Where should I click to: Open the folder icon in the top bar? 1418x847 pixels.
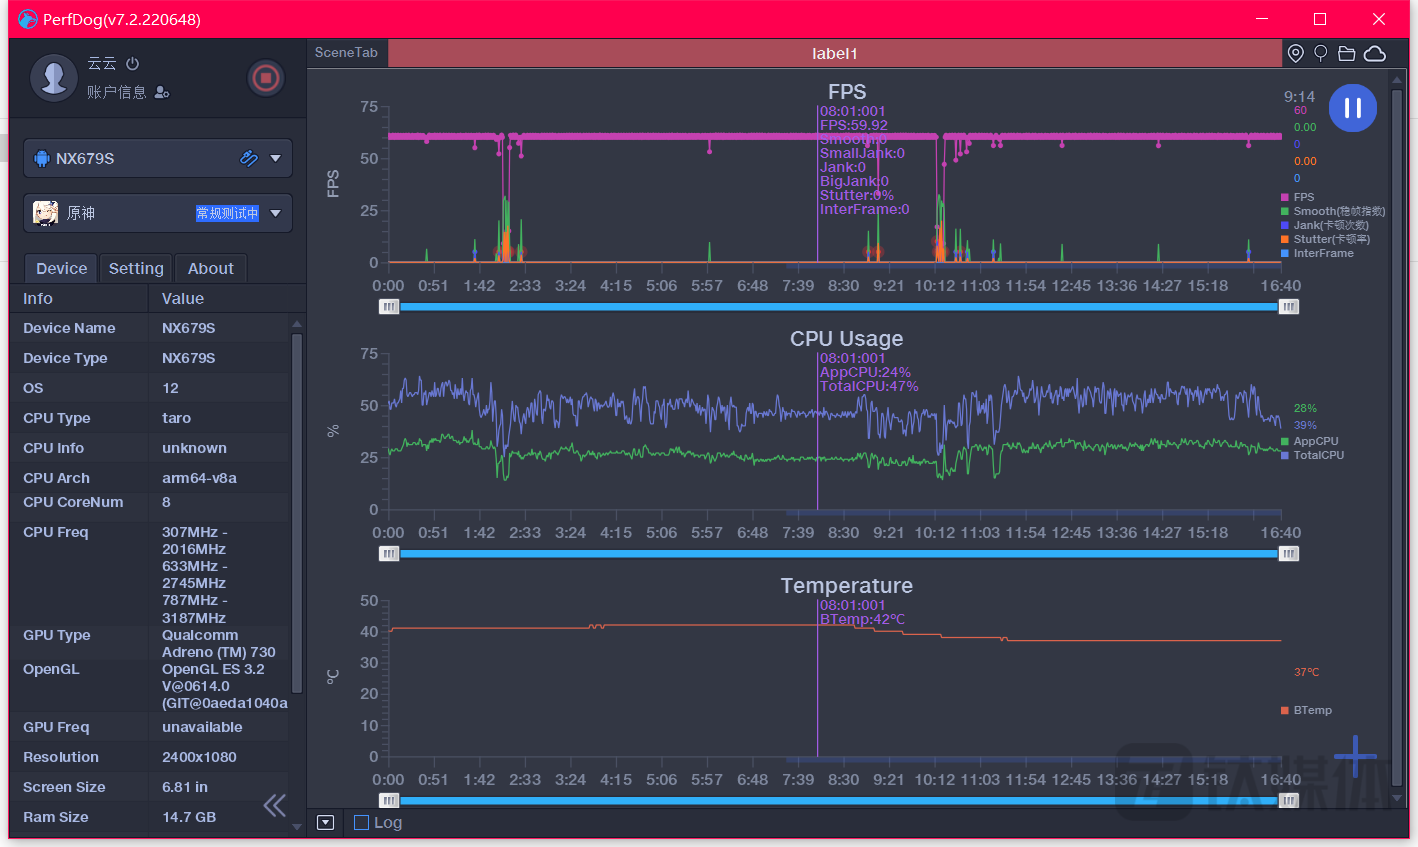(x=1346, y=53)
